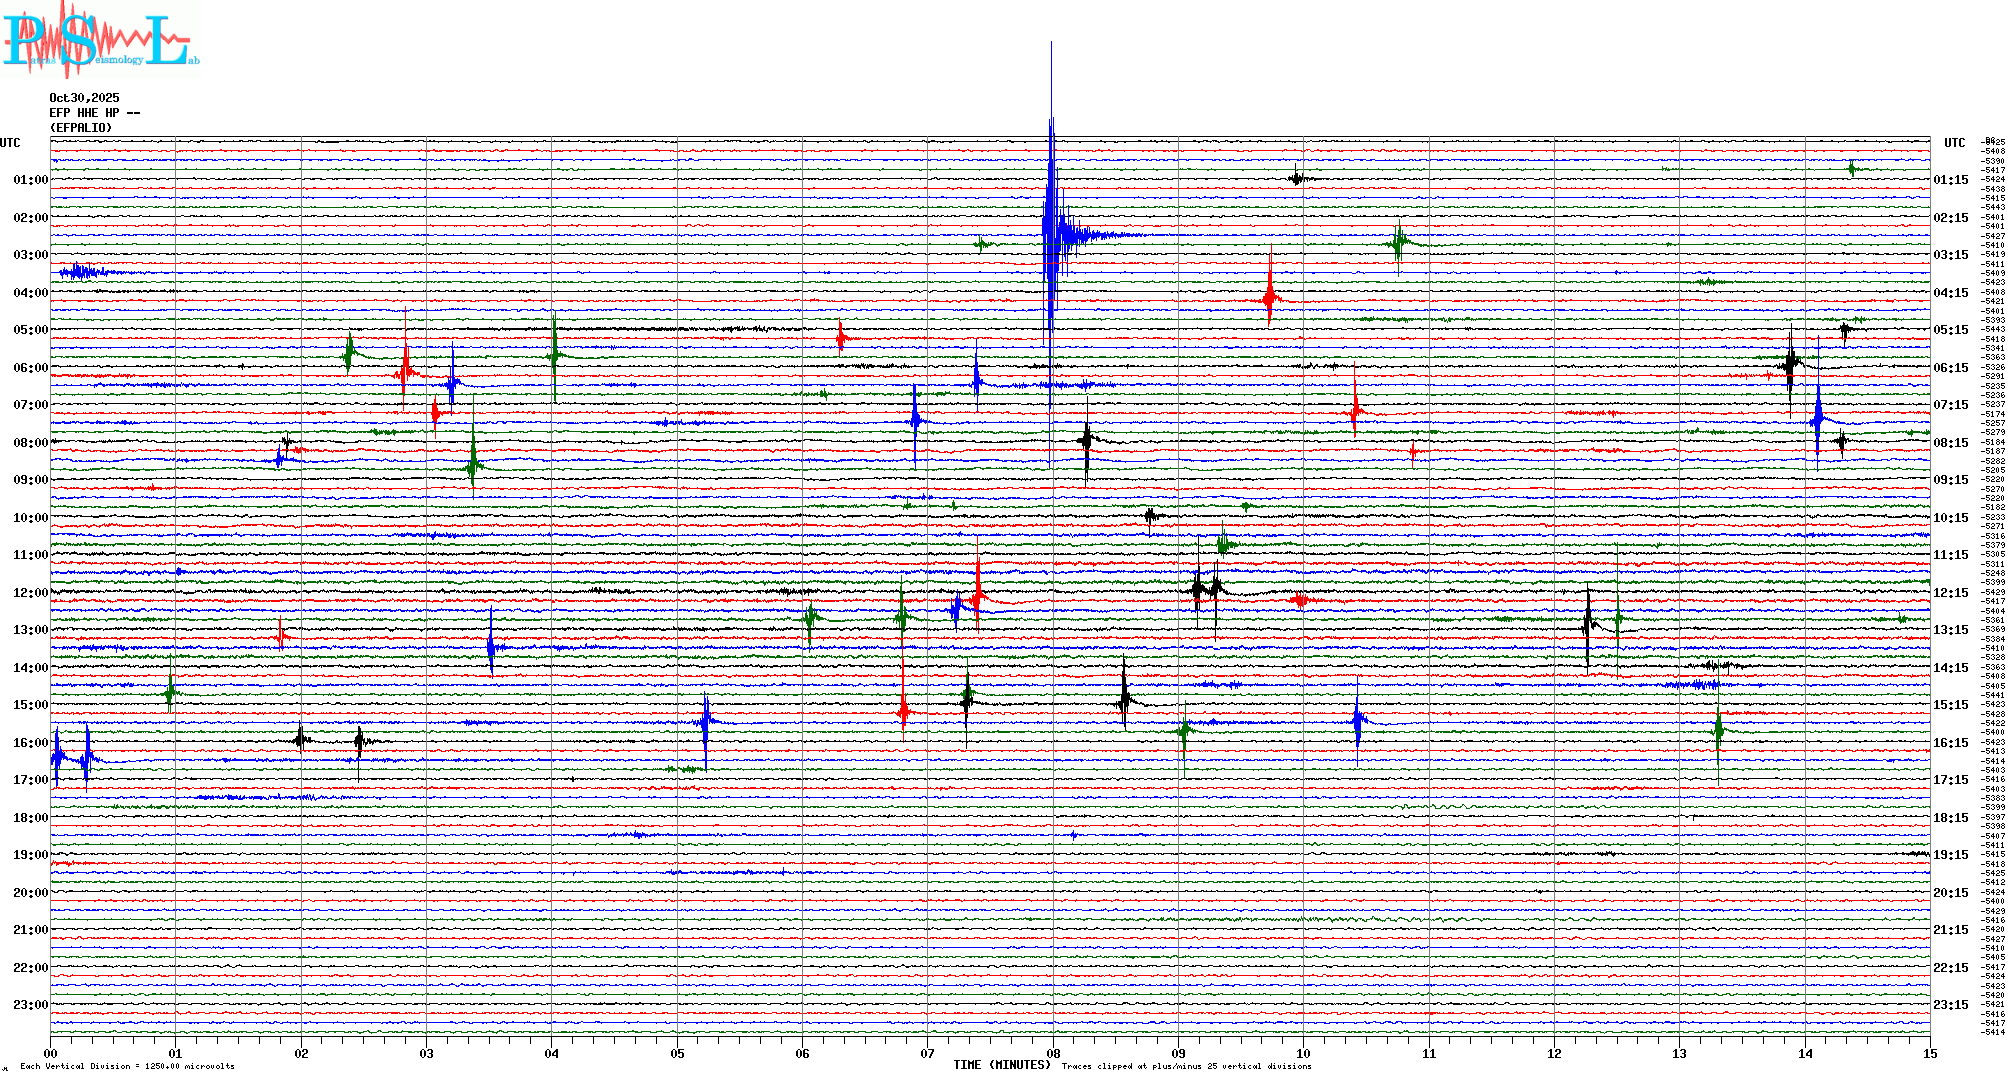Click the Oct30,2025 date label

coord(84,98)
